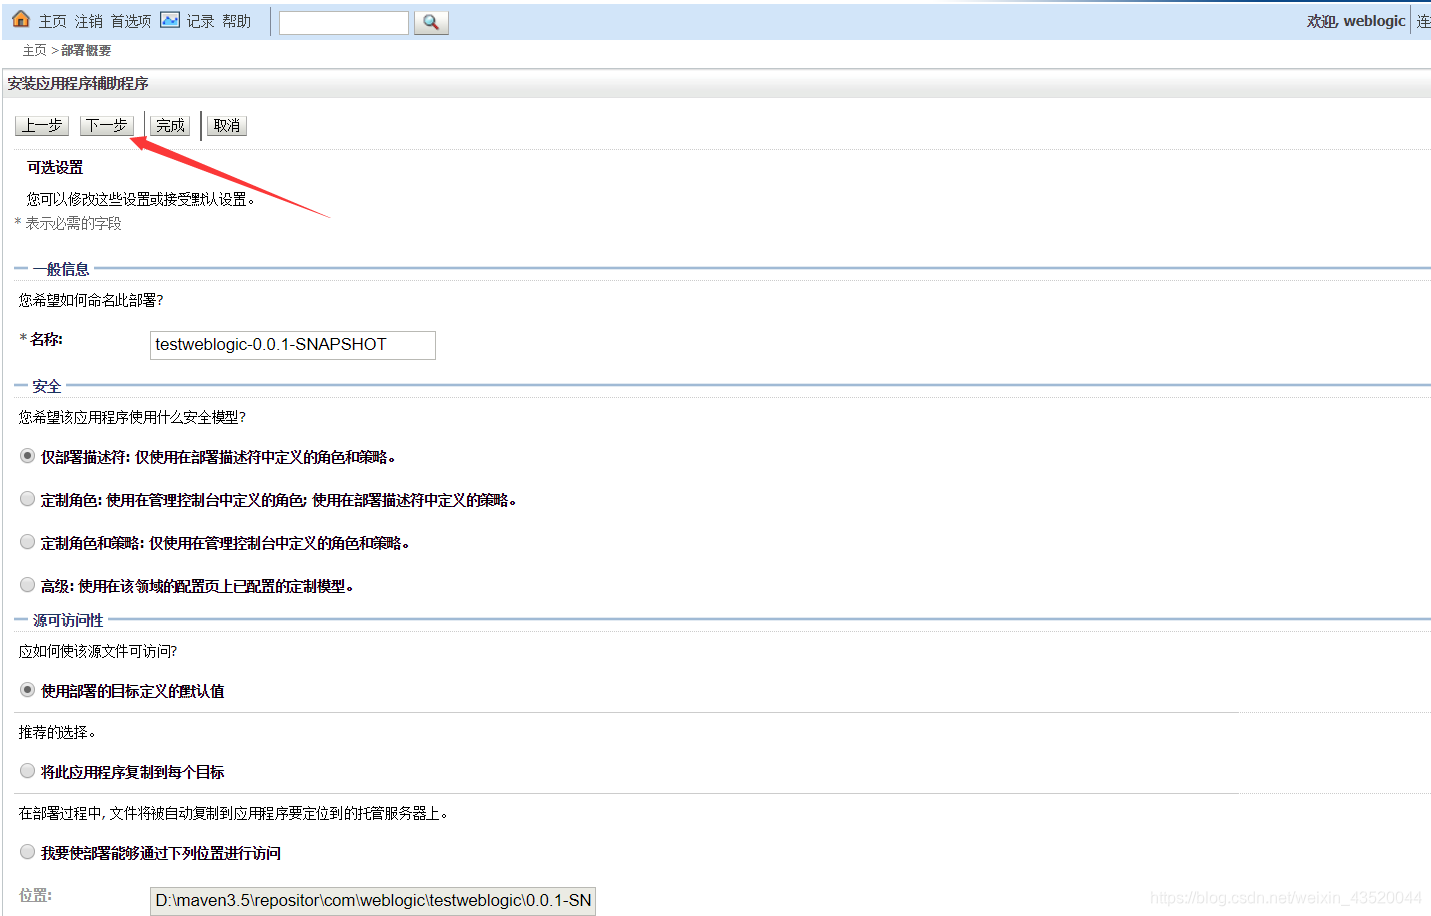
Task: Click the 欢迎, weblogic text
Action: coord(1356,21)
